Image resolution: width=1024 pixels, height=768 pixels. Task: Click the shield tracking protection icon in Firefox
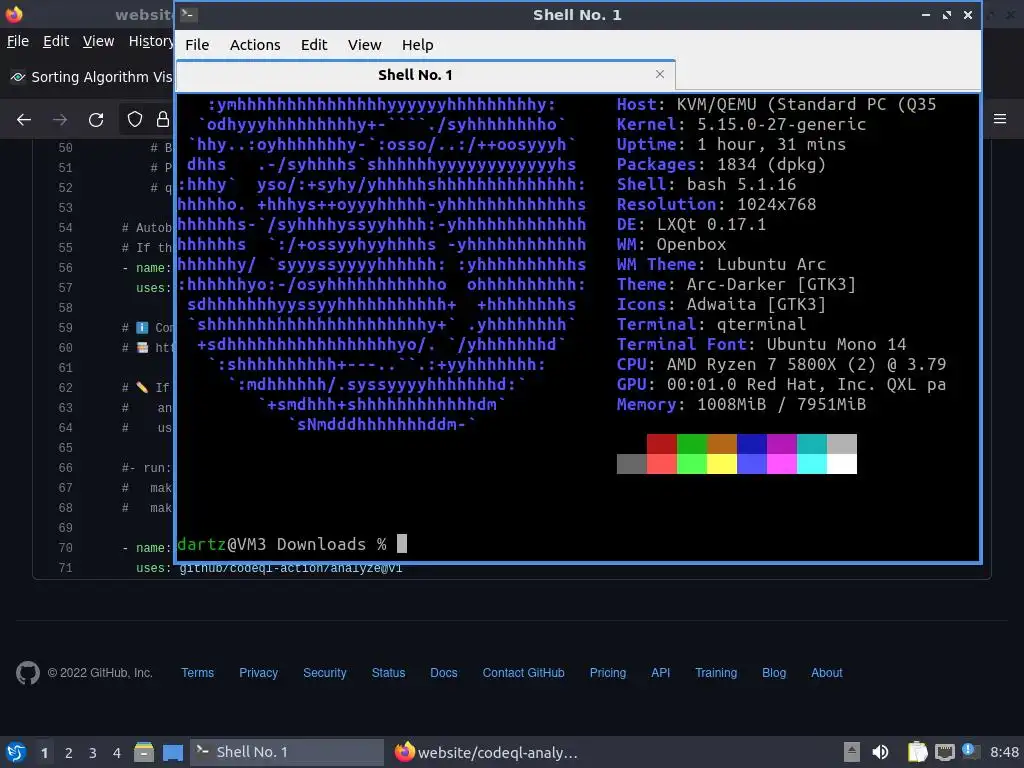tap(135, 119)
